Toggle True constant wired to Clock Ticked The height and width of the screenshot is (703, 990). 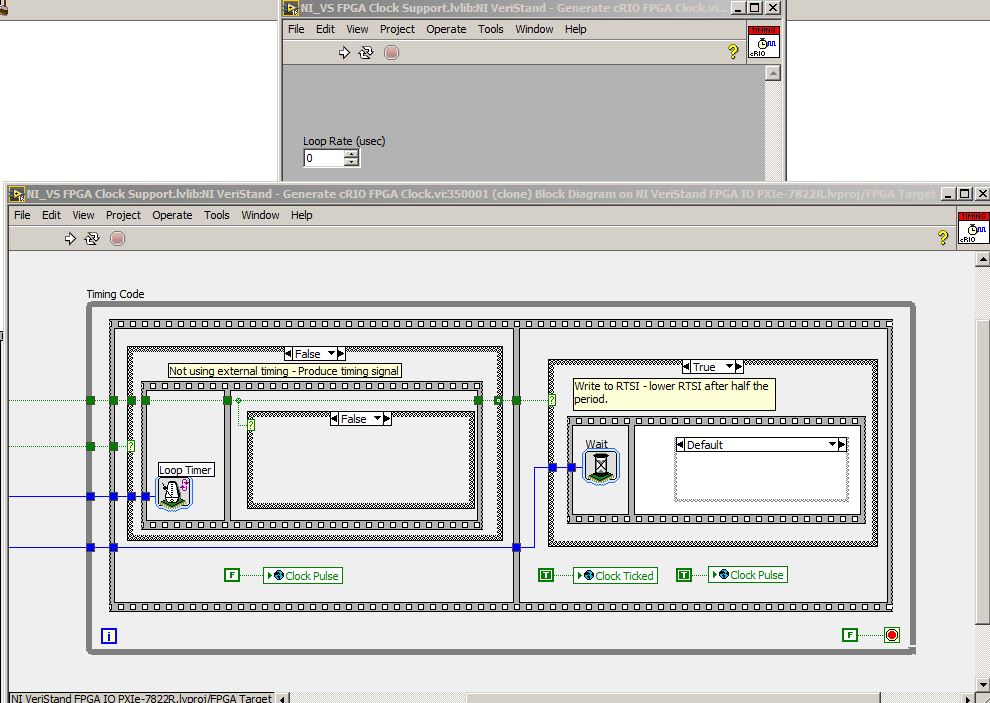click(x=546, y=575)
